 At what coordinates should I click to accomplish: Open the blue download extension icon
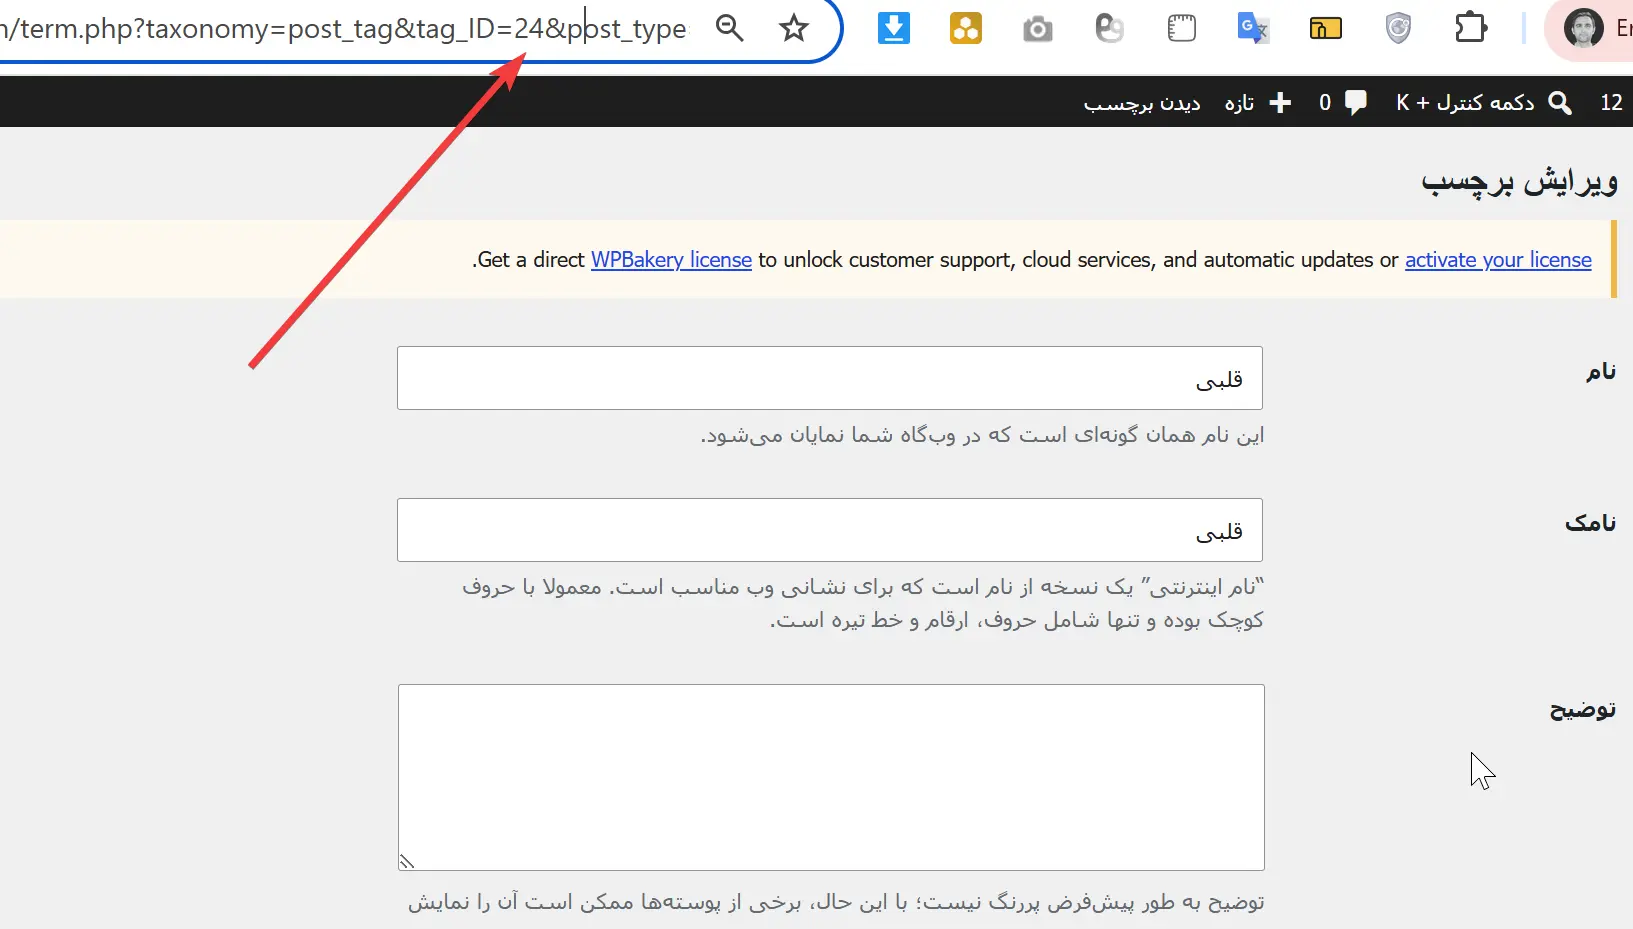894,28
